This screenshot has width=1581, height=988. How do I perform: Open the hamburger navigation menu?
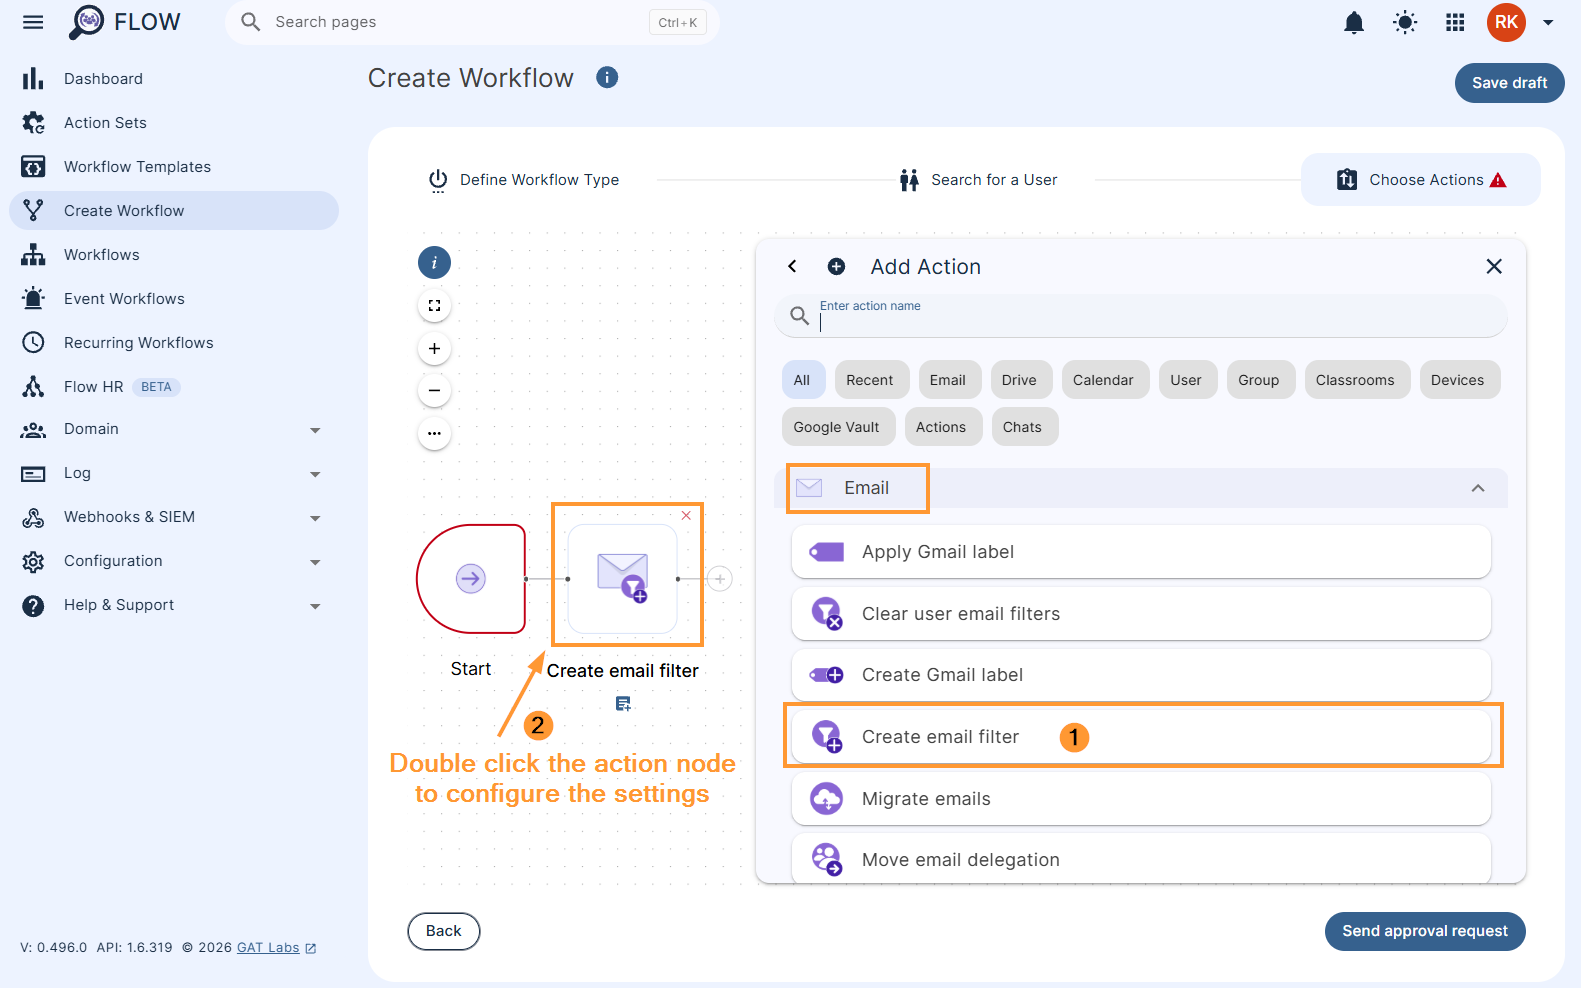click(x=33, y=22)
